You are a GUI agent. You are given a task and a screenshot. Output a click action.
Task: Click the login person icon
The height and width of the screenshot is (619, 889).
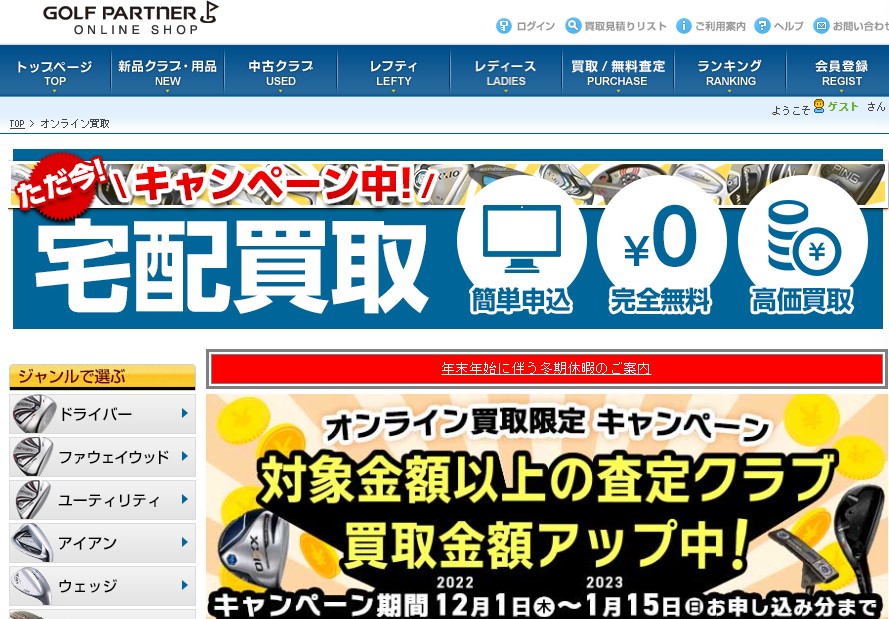[x=503, y=26]
